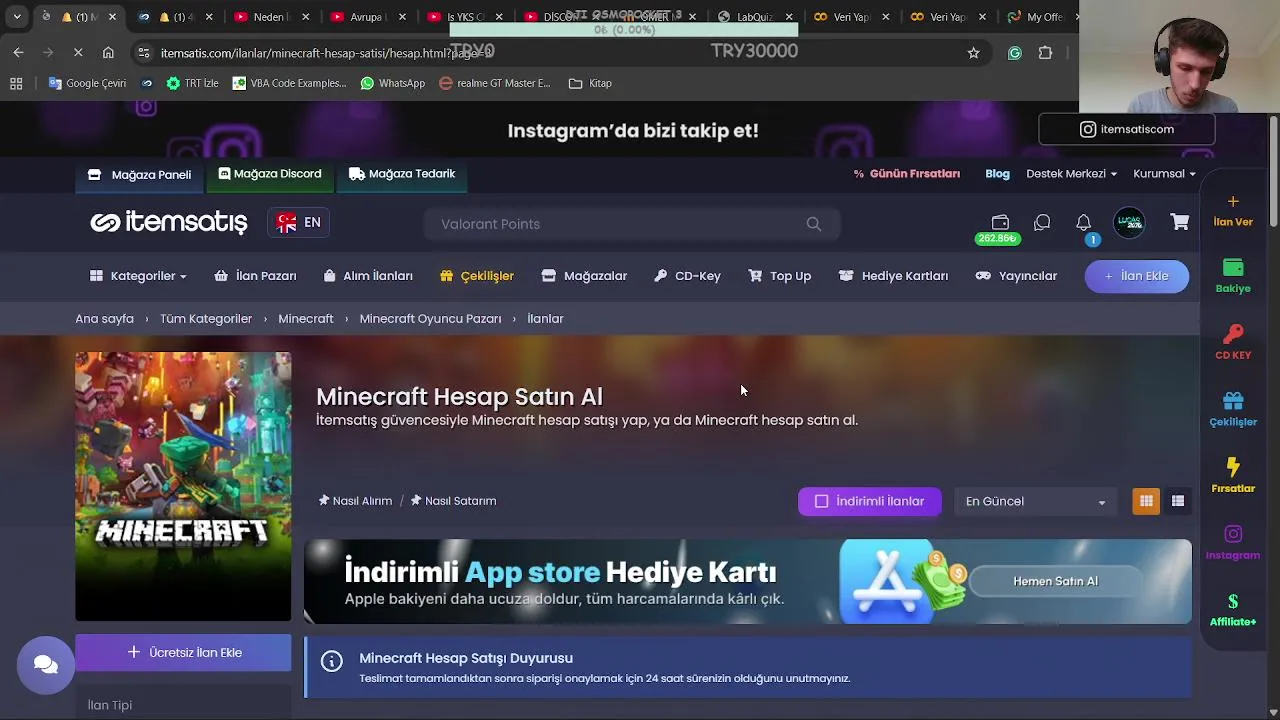The image size is (1280, 720).
Task: Open Çekilişler in main navigation
Action: (x=477, y=276)
